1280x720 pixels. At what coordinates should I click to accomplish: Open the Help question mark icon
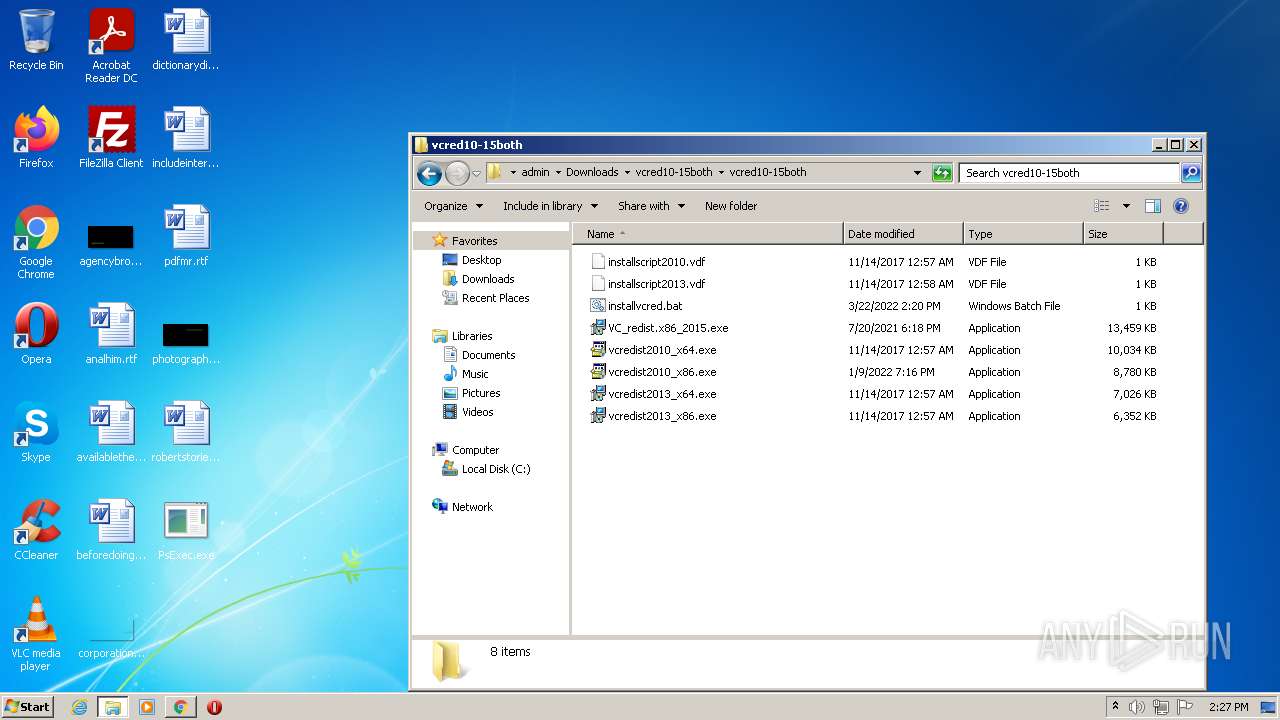pos(1180,206)
